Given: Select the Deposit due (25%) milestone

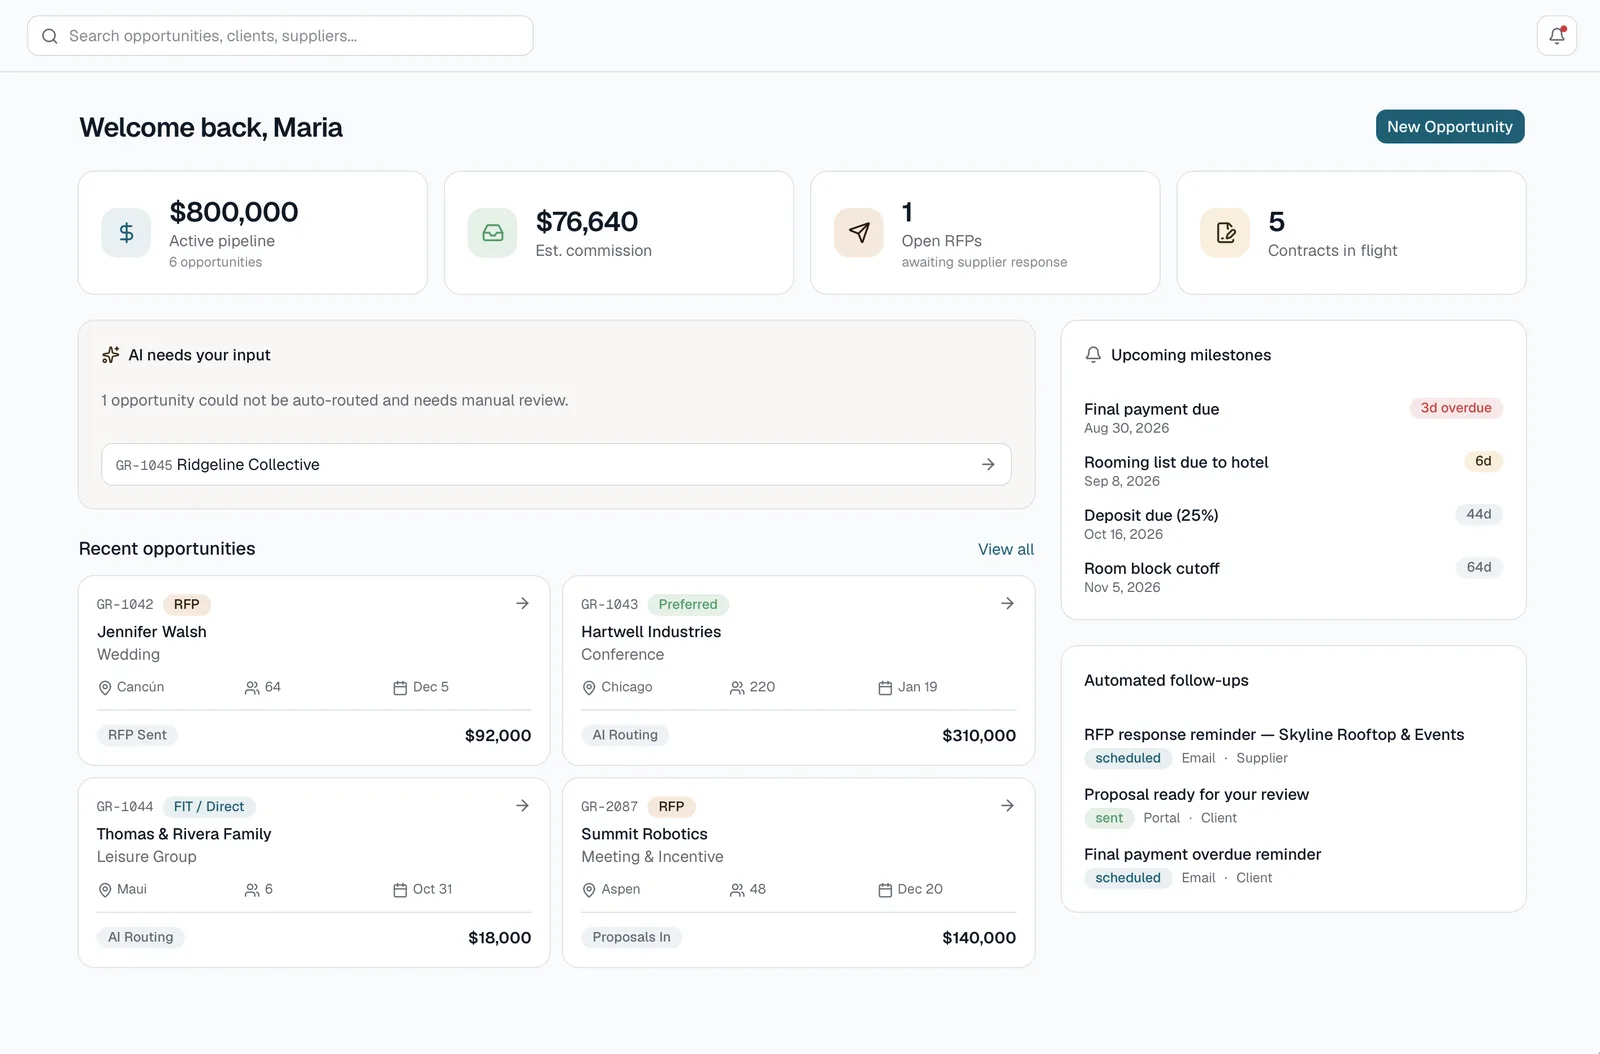Looking at the screenshot, I should 1293,524.
